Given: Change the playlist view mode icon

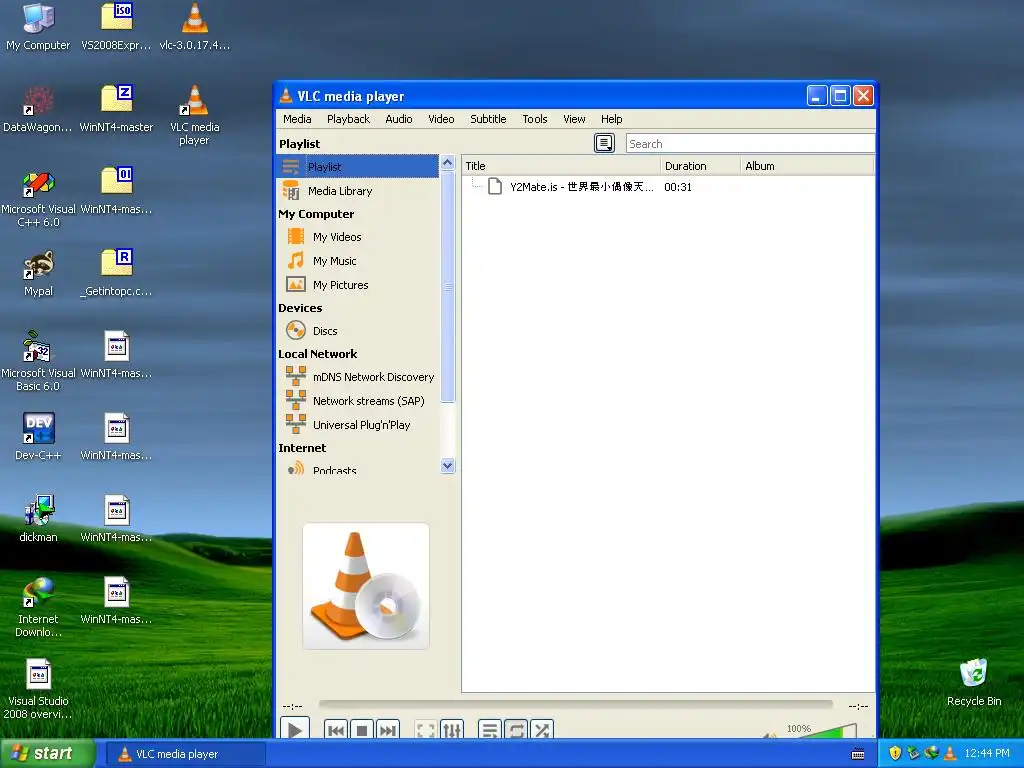Looking at the screenshot, I should pyautogui.click(x=604, y=143).
